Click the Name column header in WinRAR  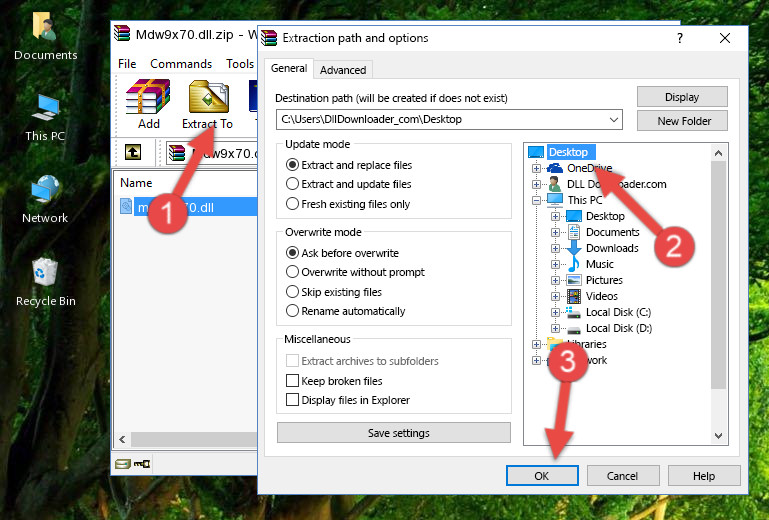pos(136,183)
